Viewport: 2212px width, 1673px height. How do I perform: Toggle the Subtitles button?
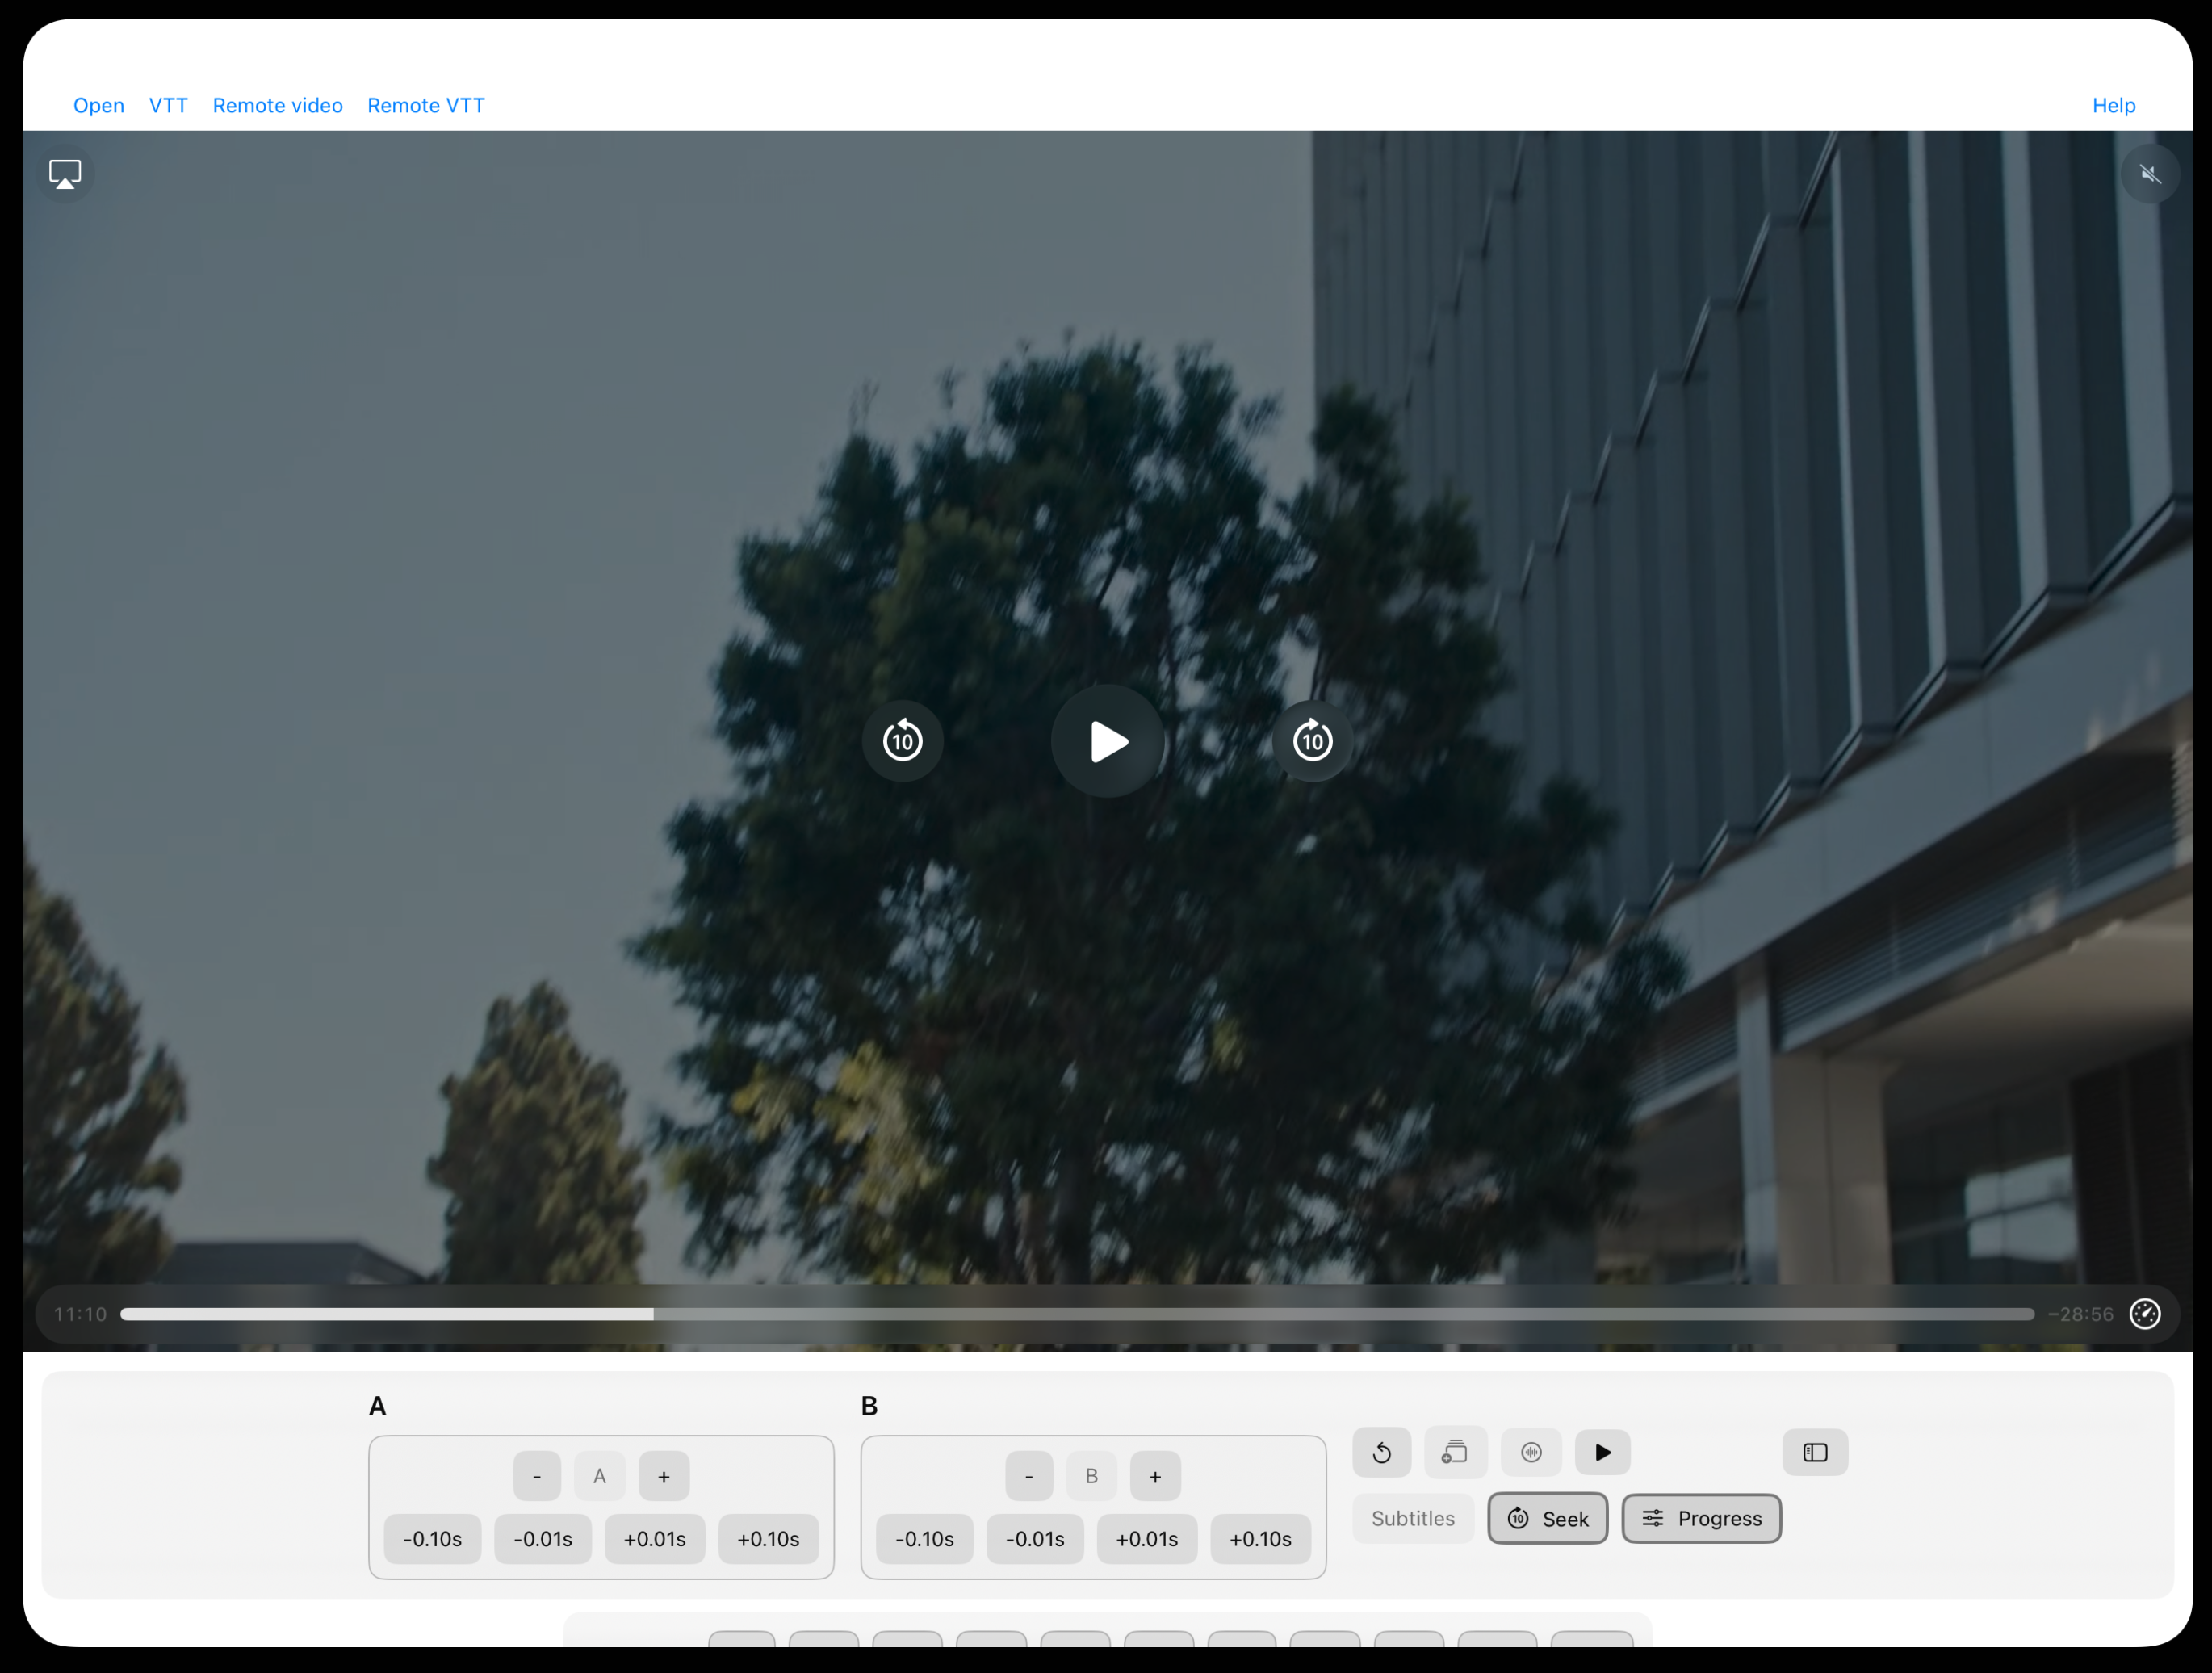coord(1412,1518)
